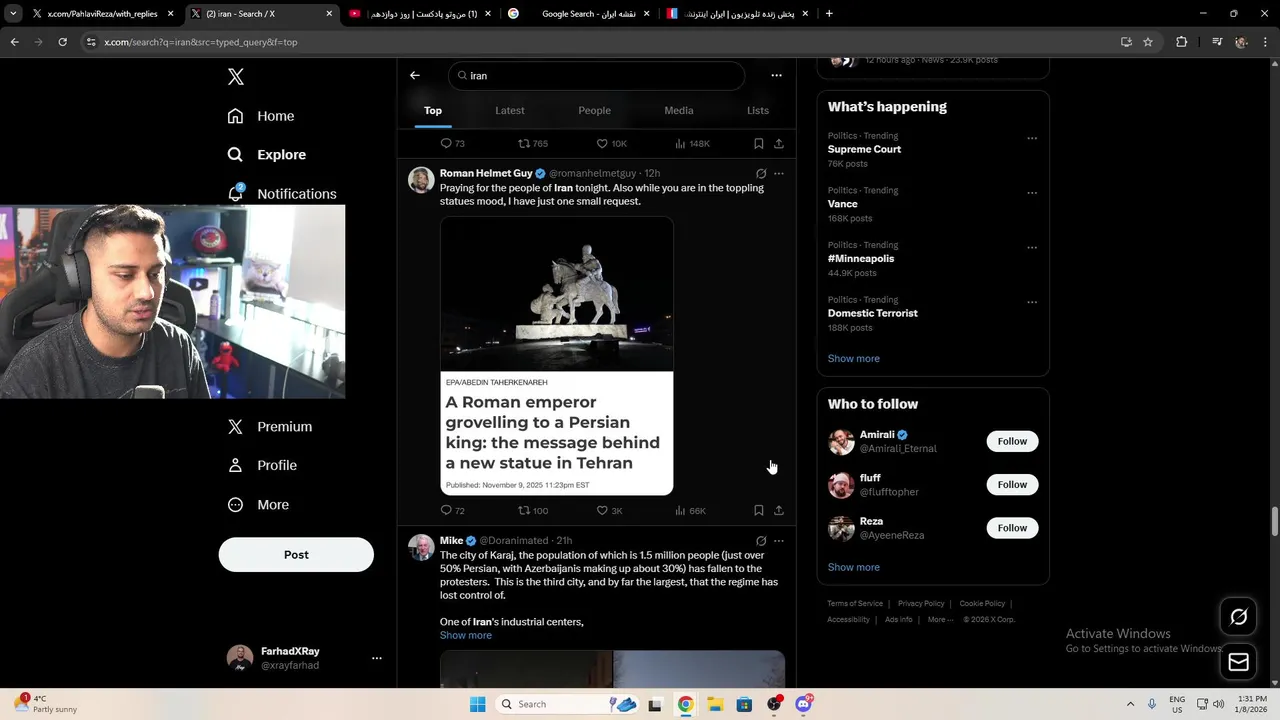Expand Chrome tab search dropdown arrow
Viewport: 1280px width, 720px height.
pyautogui.click(x=13, y=14)
